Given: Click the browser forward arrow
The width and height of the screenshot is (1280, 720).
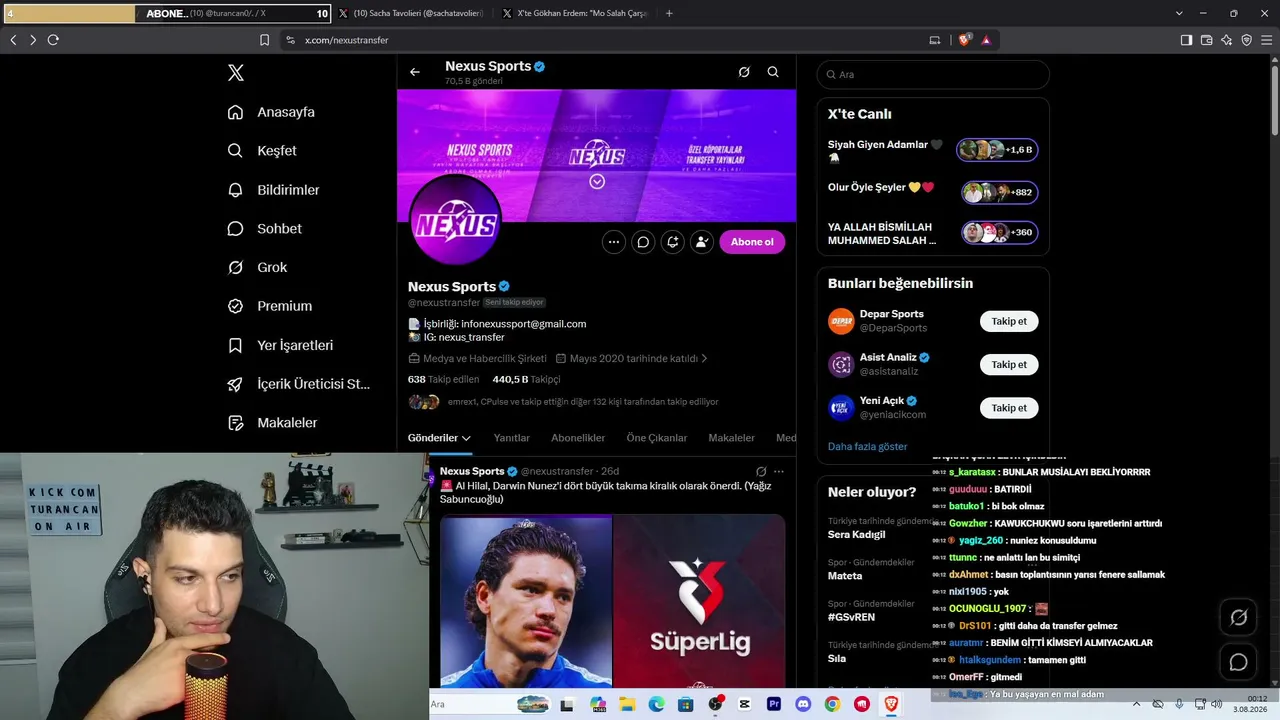Looking at the screenshot, I should point(33,40).
